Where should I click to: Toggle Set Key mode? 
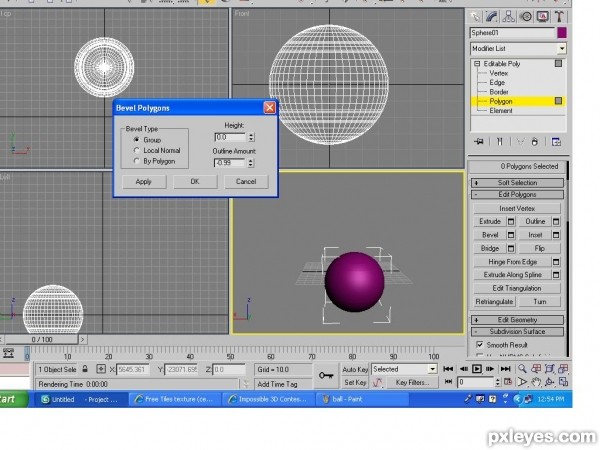(x=355, y=382)
